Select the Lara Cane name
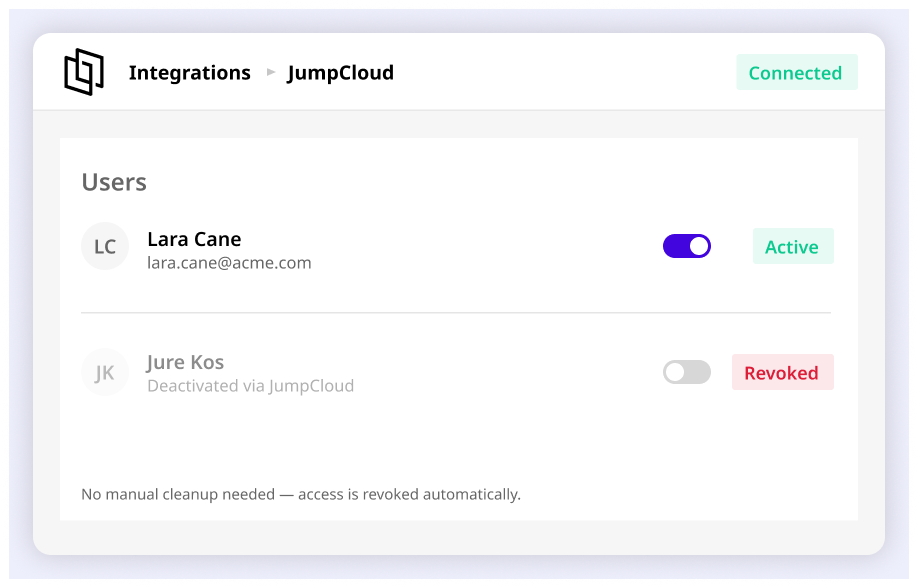The height and width of the screenshot is (588, 918). [x=194, y=239]
